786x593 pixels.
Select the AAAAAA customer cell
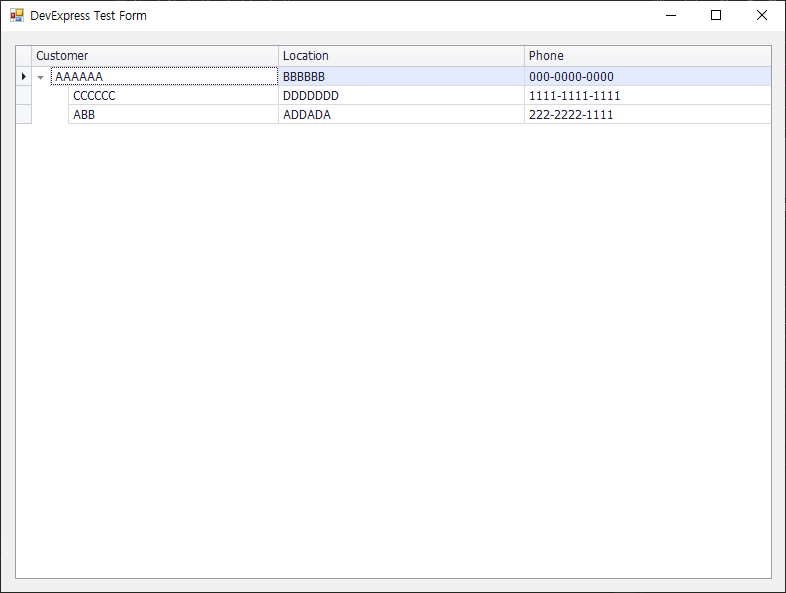click(164, 76)
